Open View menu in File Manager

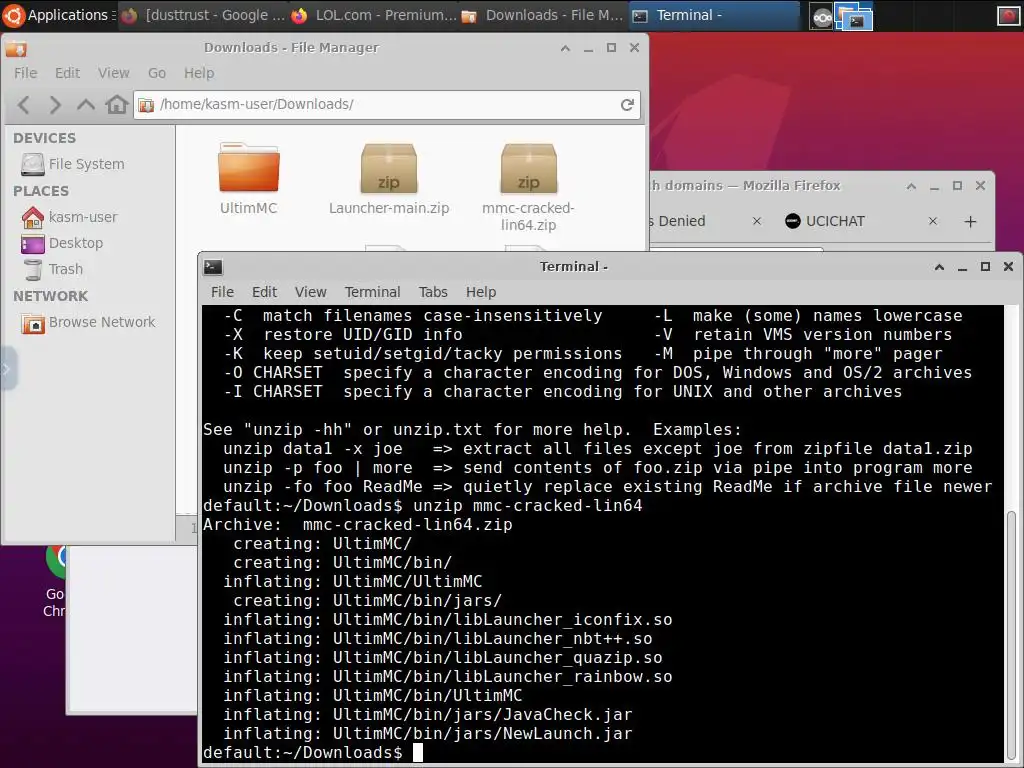click(114, 73)
